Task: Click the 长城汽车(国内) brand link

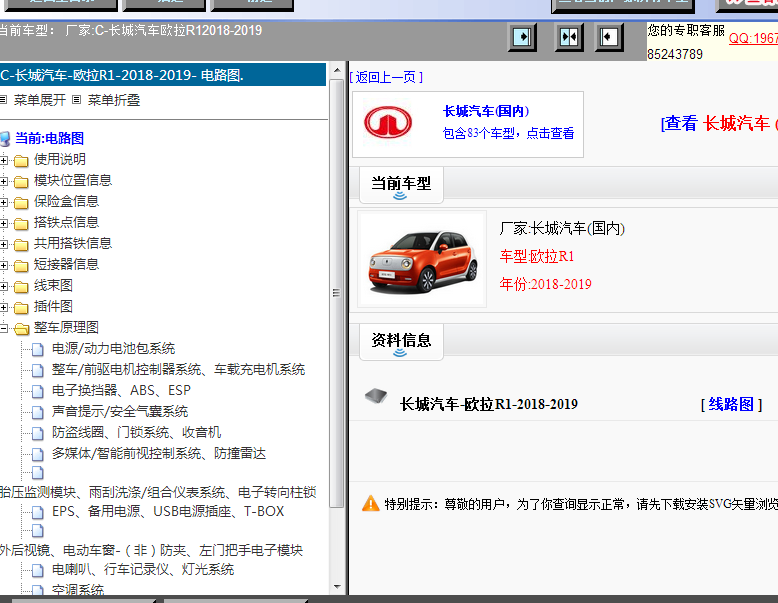Action: click(x=486, y=111)
